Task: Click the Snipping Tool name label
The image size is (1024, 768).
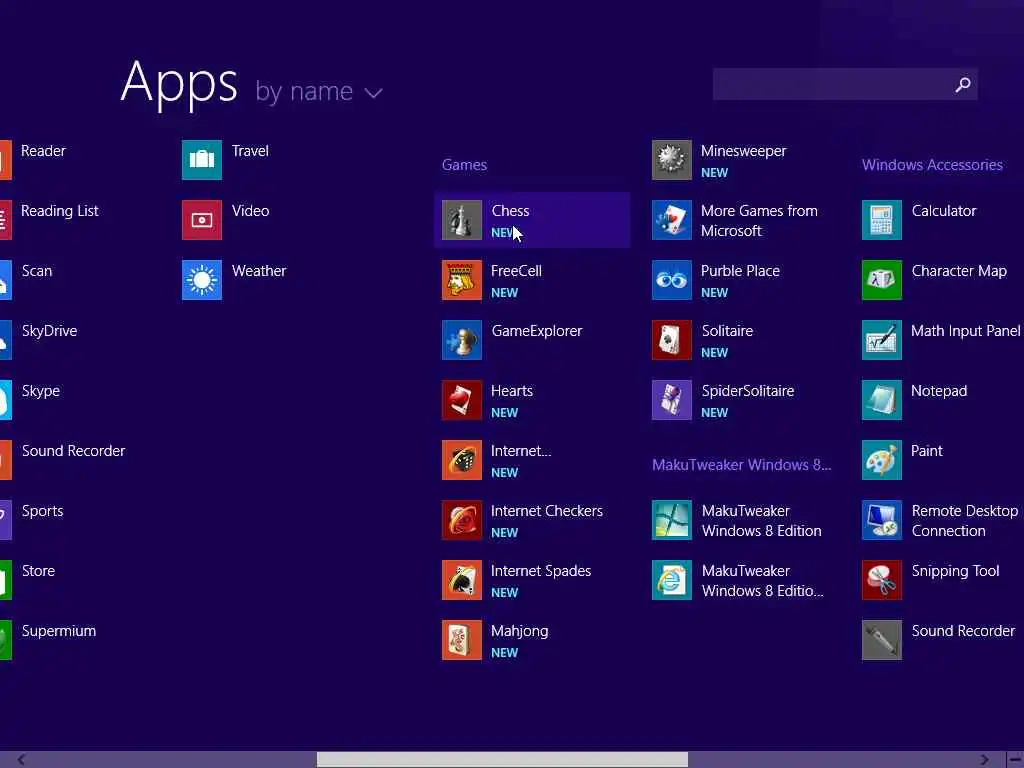Action: tap(955, 571)
